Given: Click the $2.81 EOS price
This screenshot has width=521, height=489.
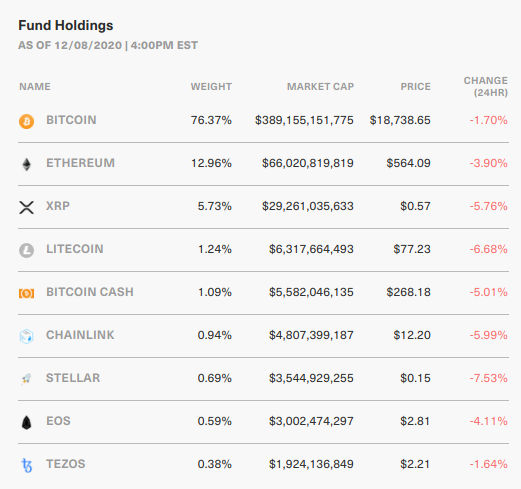Looking at the screenshot, I should (415, 421).
